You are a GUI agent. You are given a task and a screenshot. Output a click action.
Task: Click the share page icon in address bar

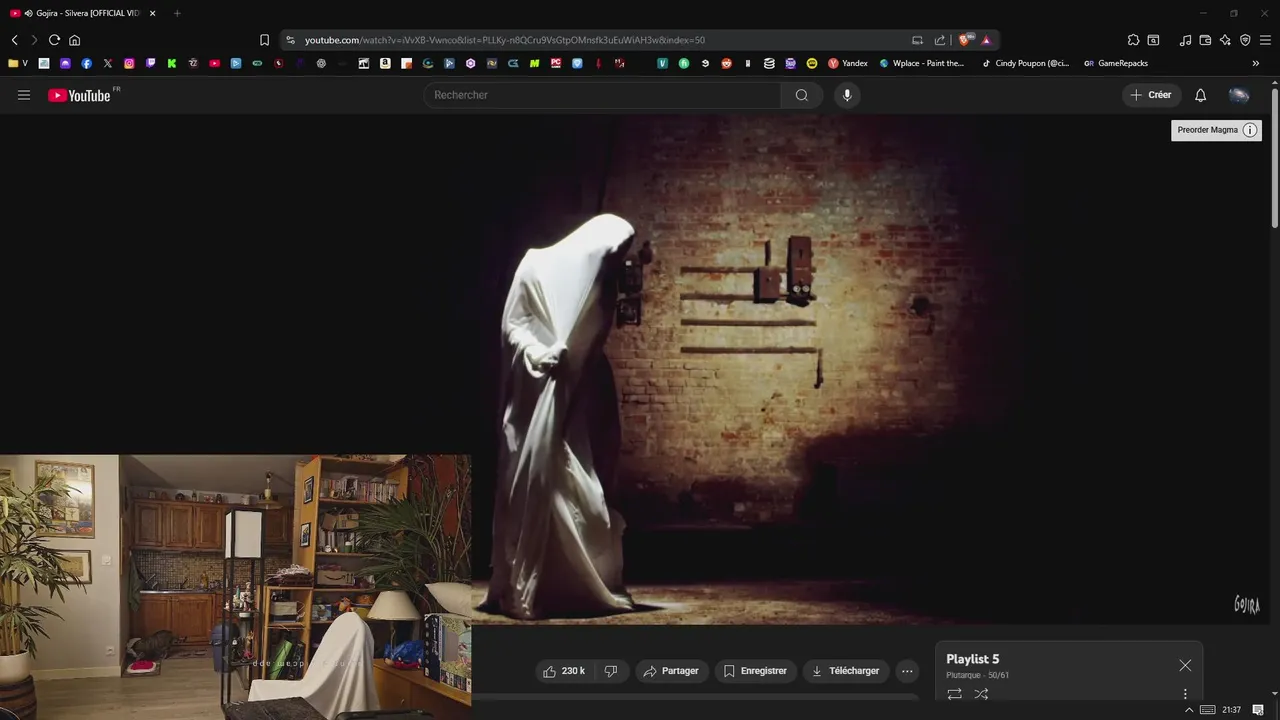940,40
